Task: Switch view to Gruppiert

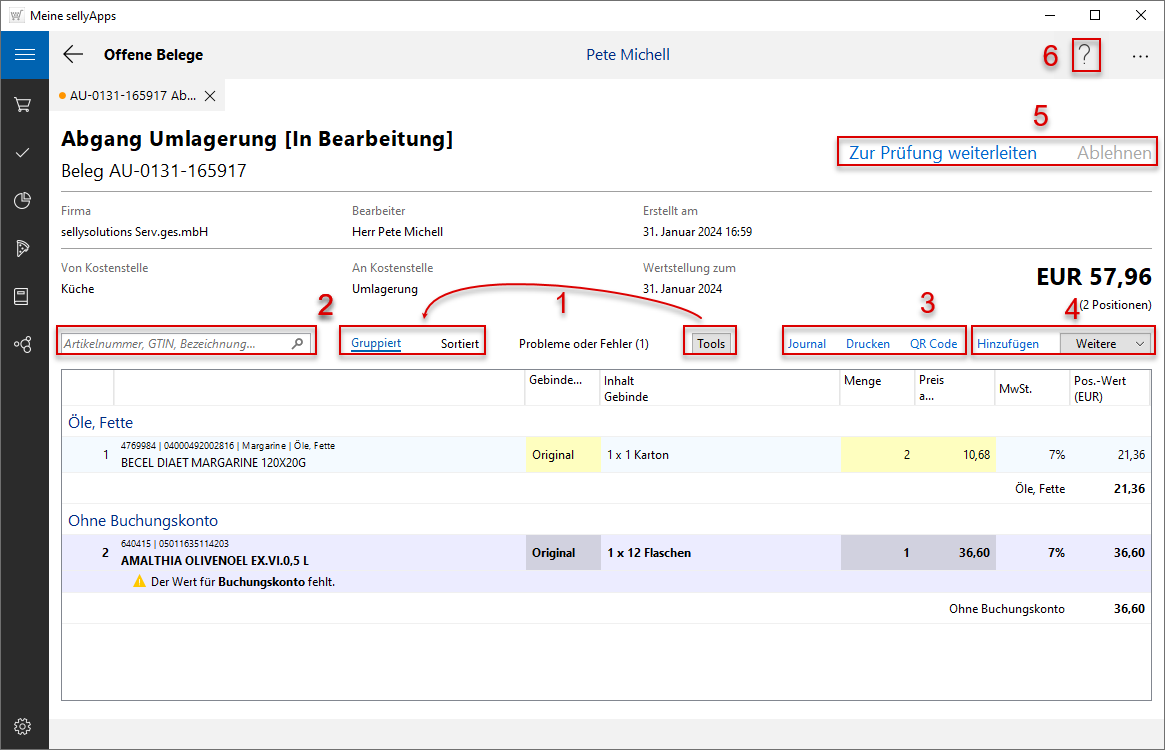Action: (x=376, y=343)
